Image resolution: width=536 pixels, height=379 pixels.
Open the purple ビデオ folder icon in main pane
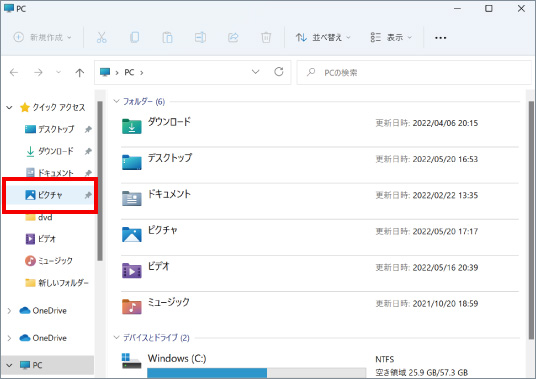pyautogui.click(x=132, y=271)
